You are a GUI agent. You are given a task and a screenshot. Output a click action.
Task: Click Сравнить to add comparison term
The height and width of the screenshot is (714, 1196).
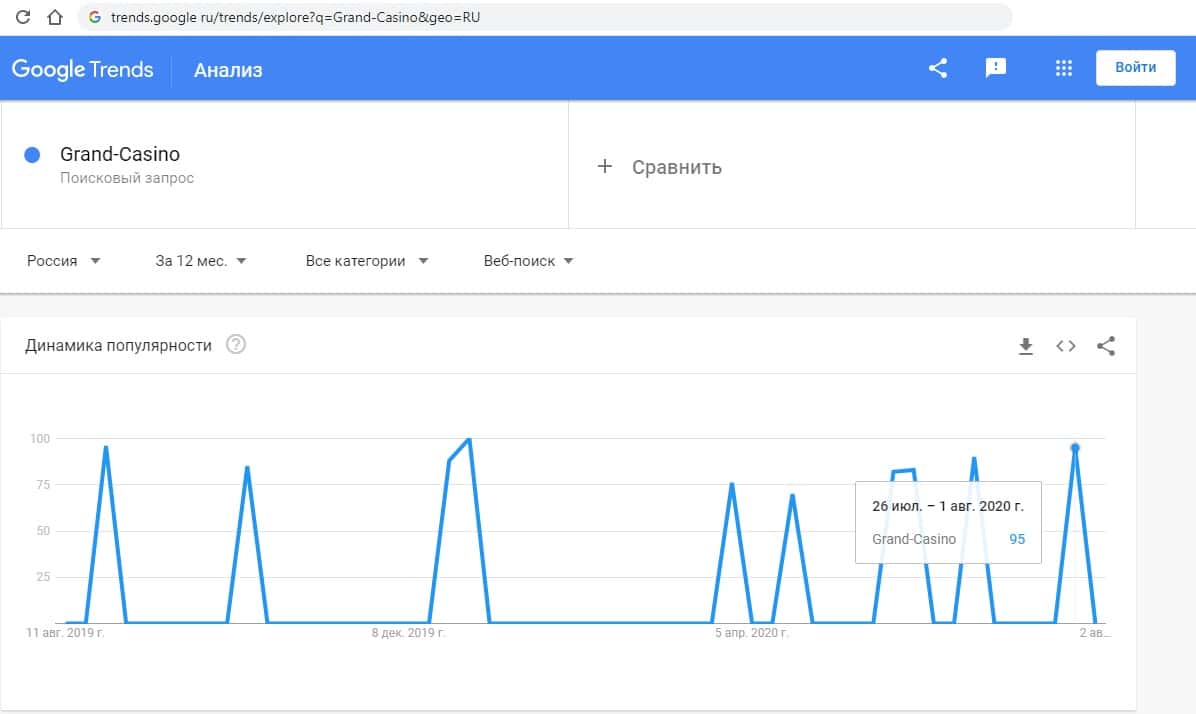pos(660,167)
